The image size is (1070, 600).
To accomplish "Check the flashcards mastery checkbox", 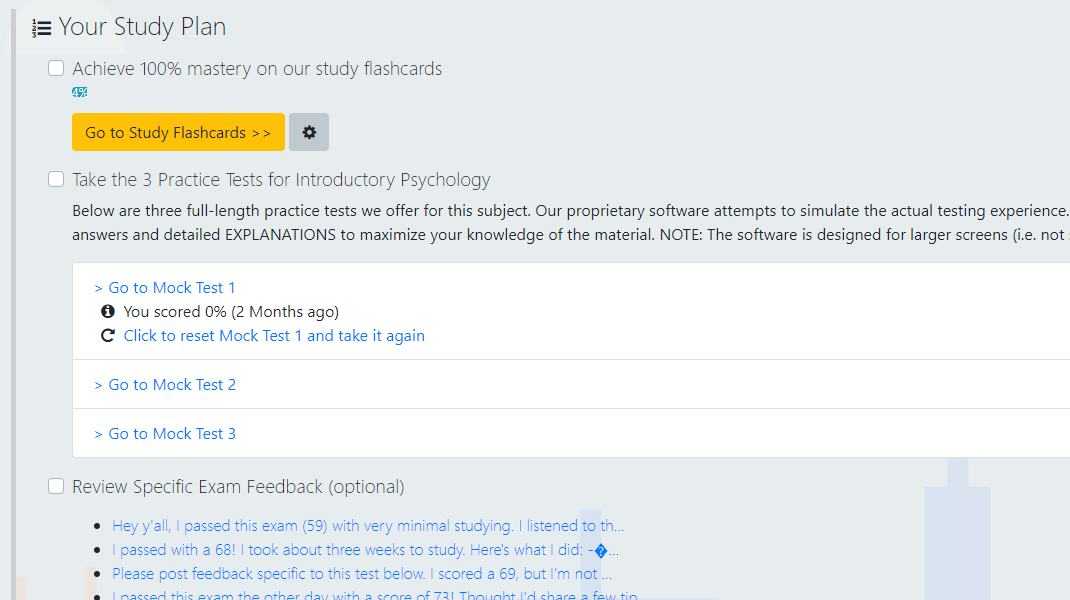I will tap(57, 69).
